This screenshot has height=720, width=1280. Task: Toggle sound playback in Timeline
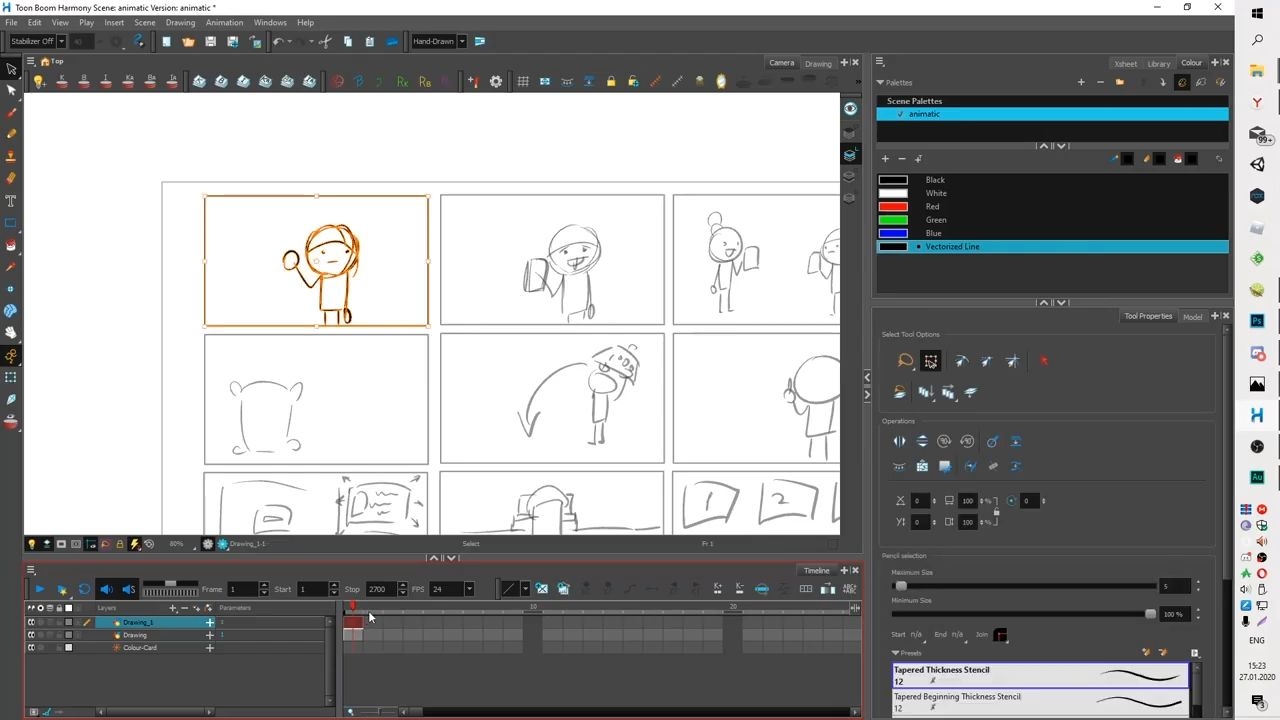(106, 589)
